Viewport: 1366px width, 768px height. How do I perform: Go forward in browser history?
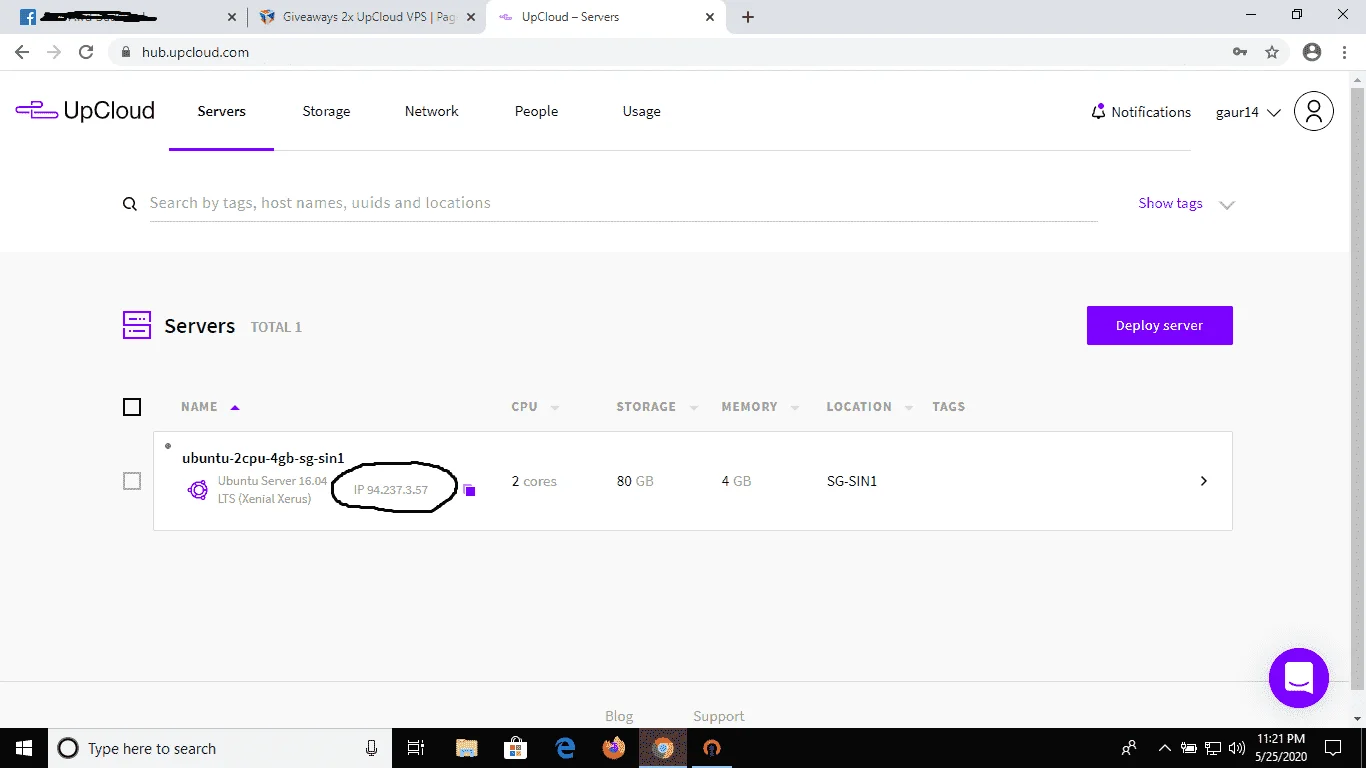pyautogui.click(x=54, y=52)
